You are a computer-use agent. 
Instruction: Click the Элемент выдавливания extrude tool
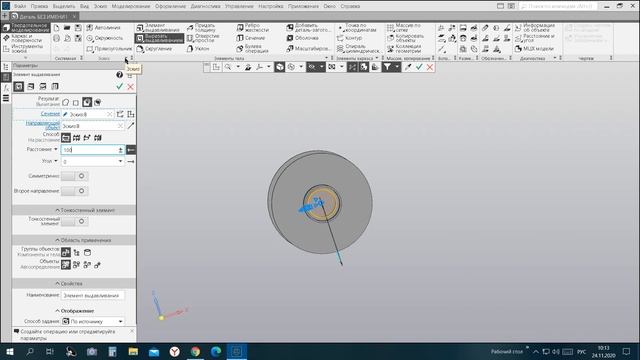click(x=158, y=28)
